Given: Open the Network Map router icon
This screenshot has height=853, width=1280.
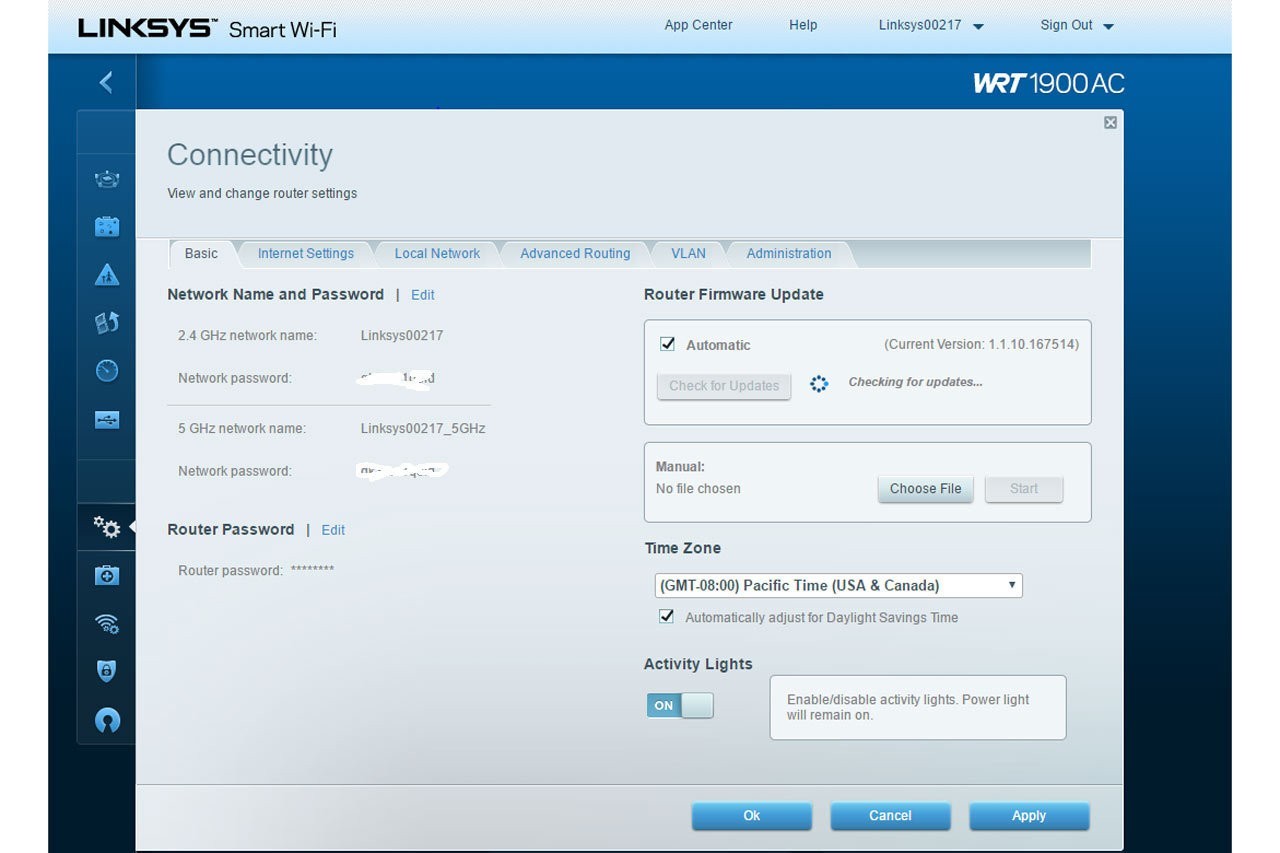Looking at the screenshot, I should pyautogui.click(x=107, y=180).
